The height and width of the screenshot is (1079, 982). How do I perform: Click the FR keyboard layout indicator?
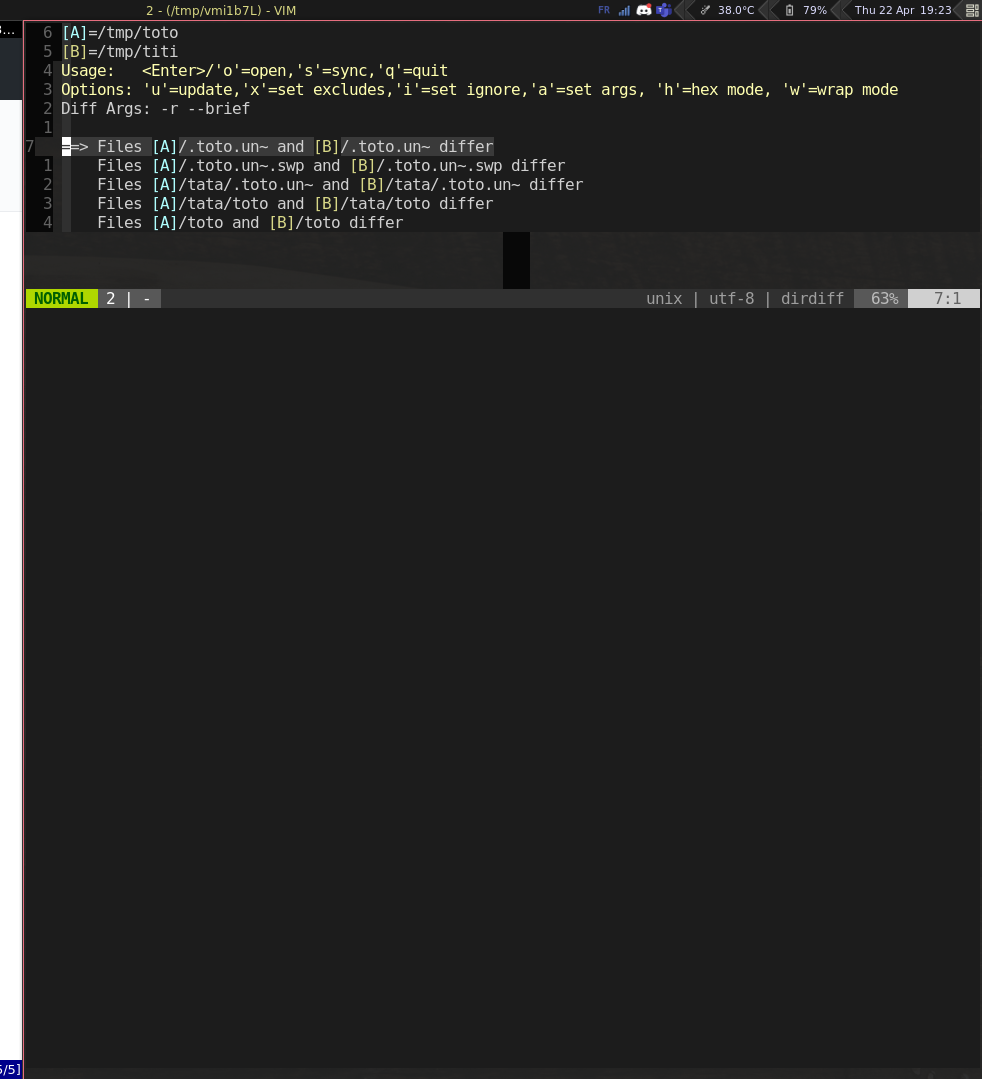point(604,10)
